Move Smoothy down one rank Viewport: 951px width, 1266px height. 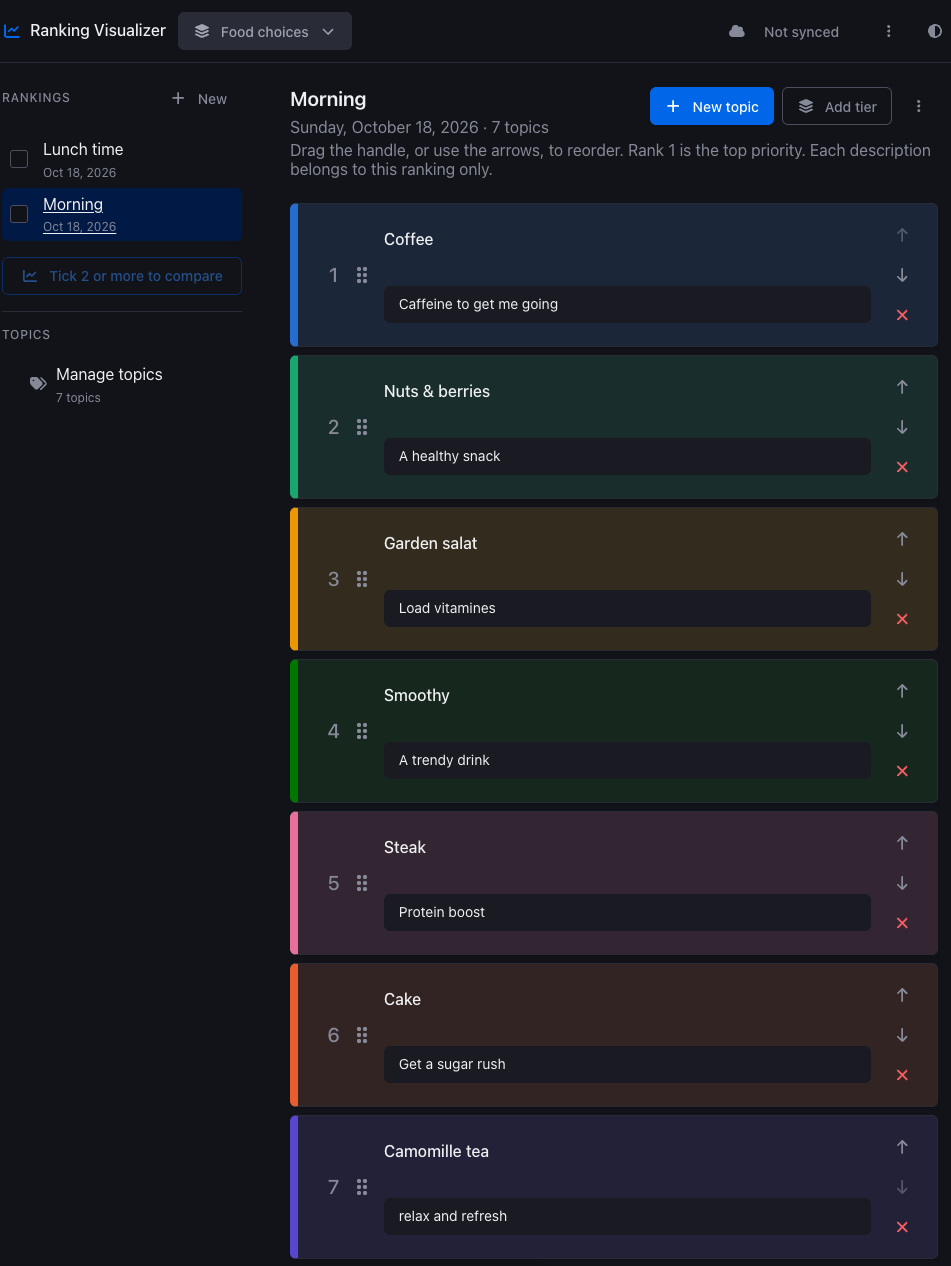(x=902, y=731)
